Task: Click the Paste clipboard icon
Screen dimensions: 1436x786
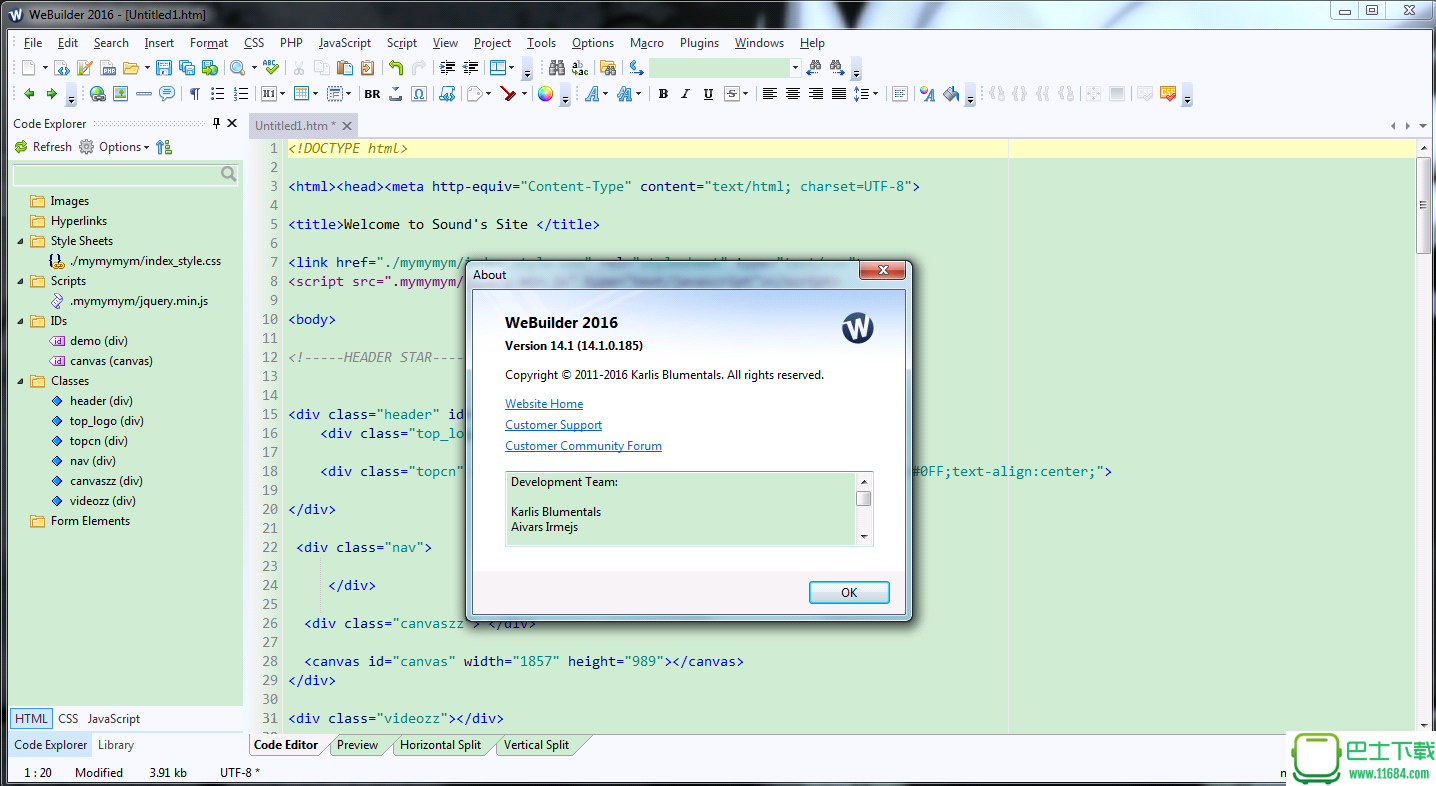Action: [344, 68]
